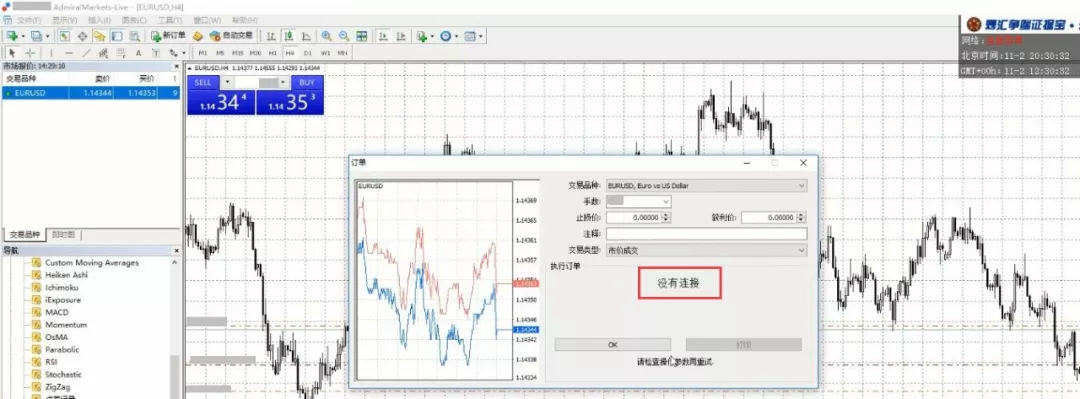Click the zoom in magnifier icon

[x=326, y=36]
